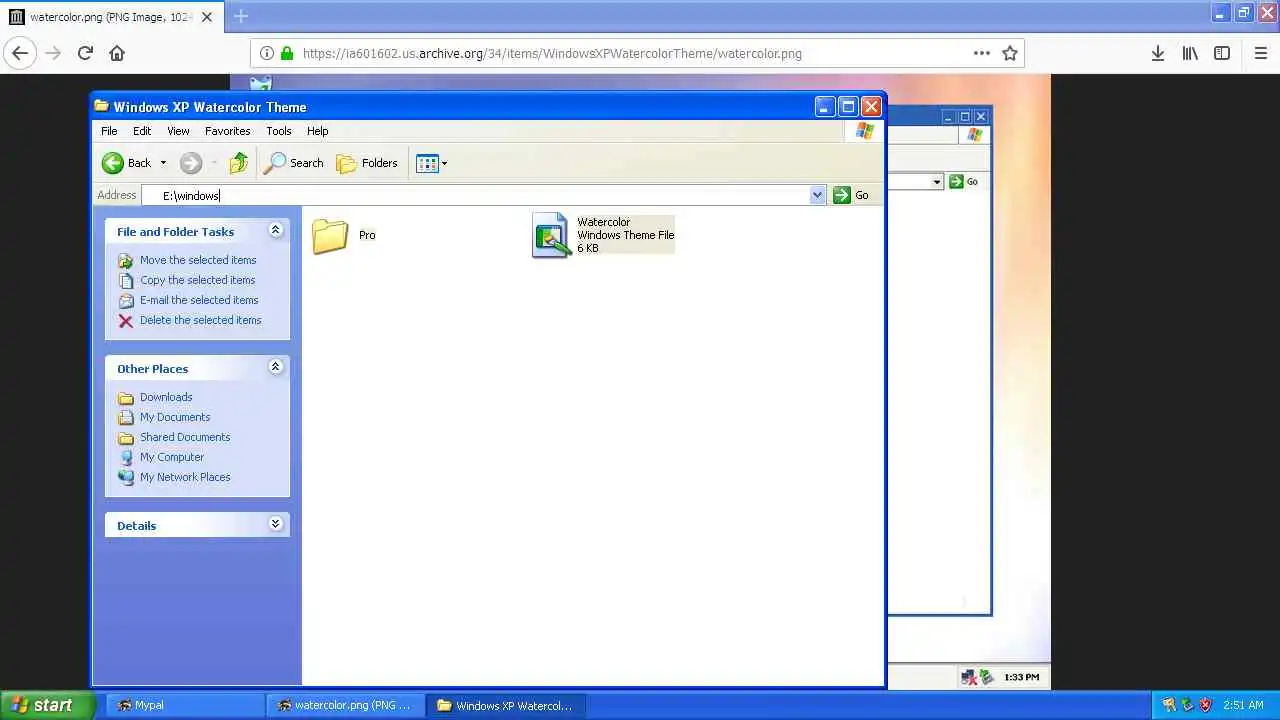The height and width of the screenshot is (720, 1280).
Task: Close the watercolor.png tab
Action: point(207,17)
